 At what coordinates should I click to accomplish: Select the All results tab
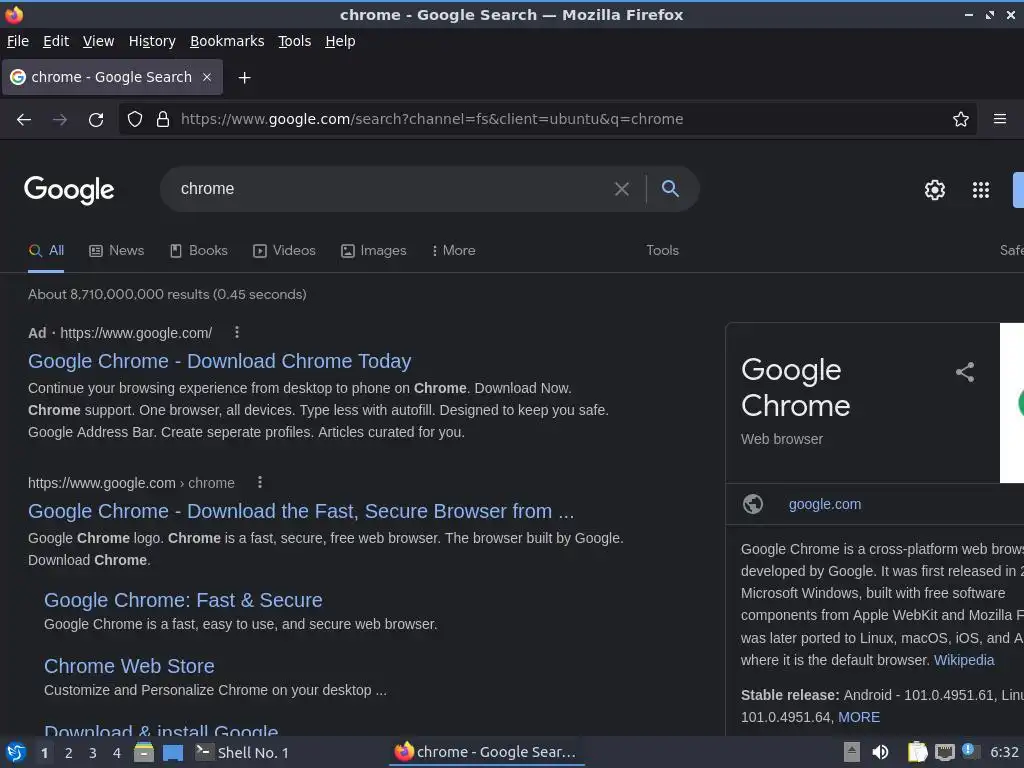[46, 251]
